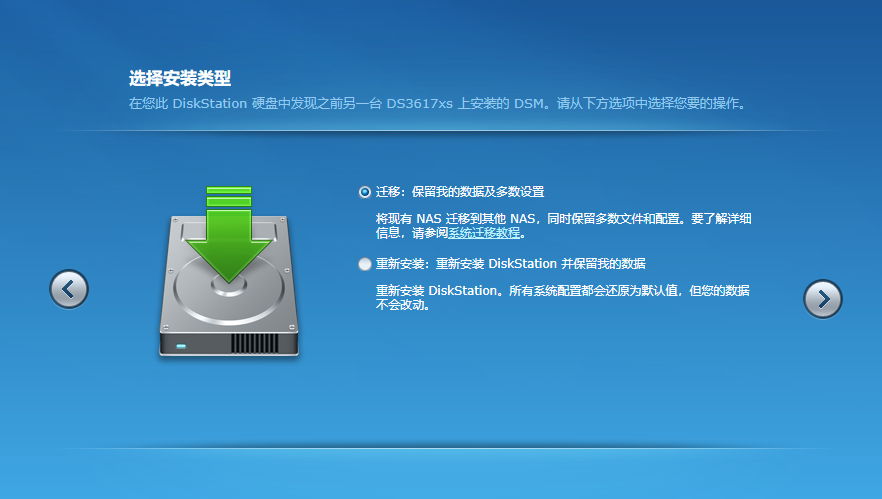Click the divider line below the subtitle
Viewport: 882px width, 499px height.
441,131
